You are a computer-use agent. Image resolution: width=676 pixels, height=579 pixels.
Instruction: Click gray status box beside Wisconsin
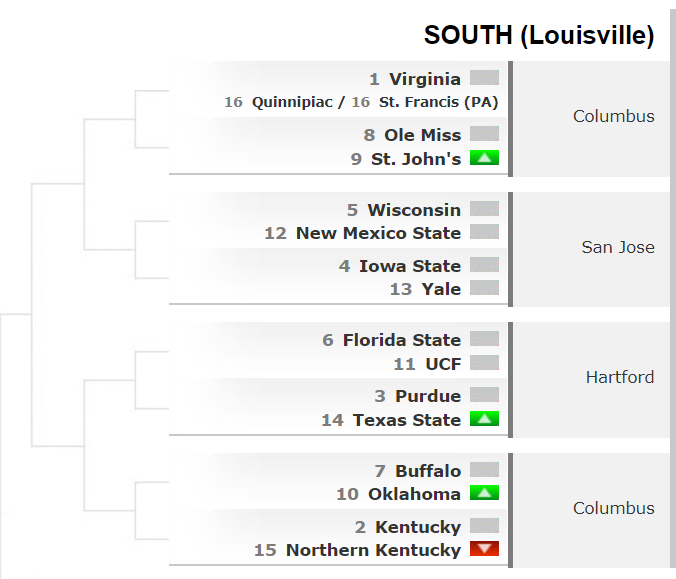coord(484,209)
